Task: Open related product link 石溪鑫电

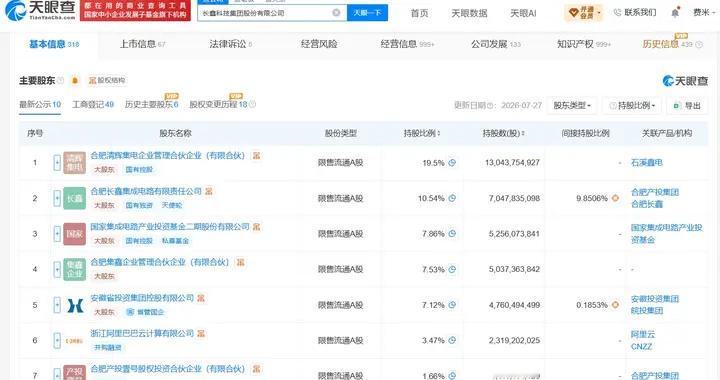Action: pyautogui.click(x=647, y=162)
